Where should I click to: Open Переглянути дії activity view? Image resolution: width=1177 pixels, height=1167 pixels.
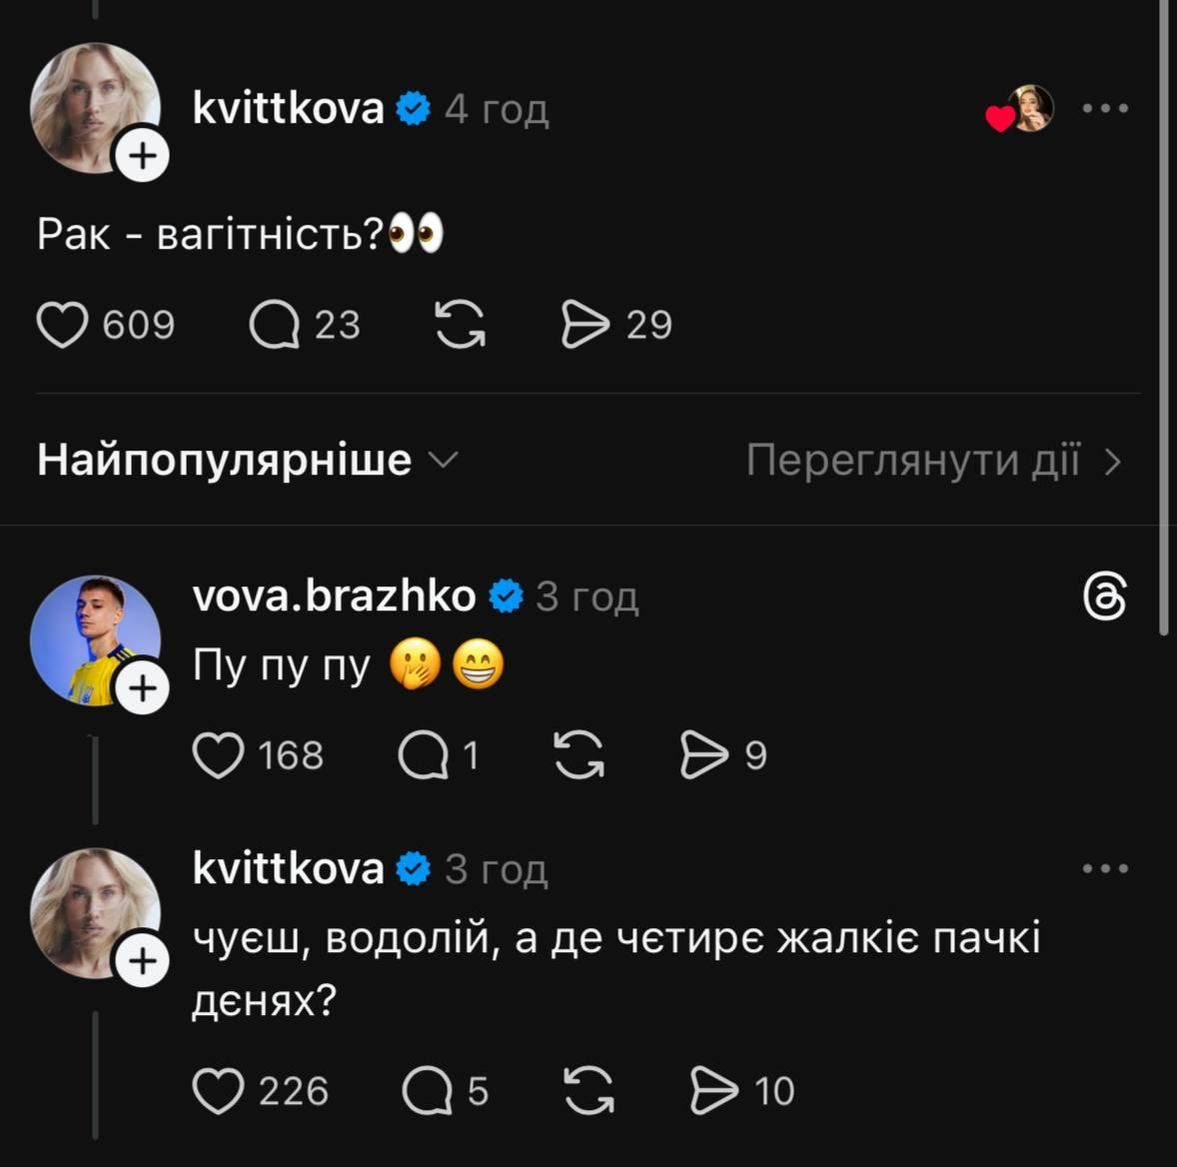[933, 460]
